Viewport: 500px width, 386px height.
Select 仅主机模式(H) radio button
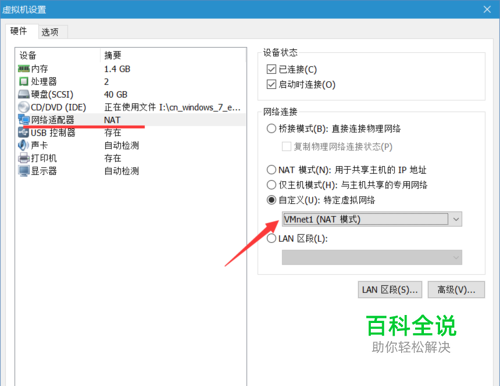(x=271, y=185)
